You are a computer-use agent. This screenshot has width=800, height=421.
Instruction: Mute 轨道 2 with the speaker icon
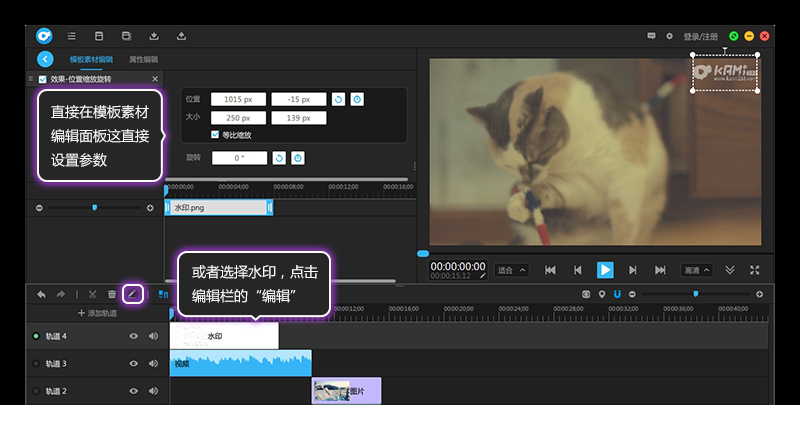tap(153, 391)
